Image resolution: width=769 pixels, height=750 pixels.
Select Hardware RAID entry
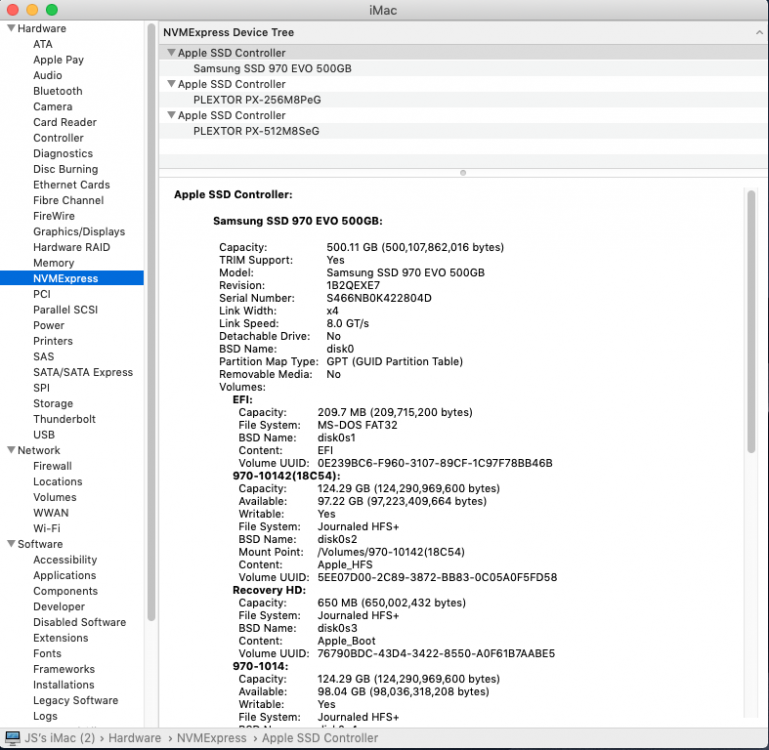click(x=72, y=247)
